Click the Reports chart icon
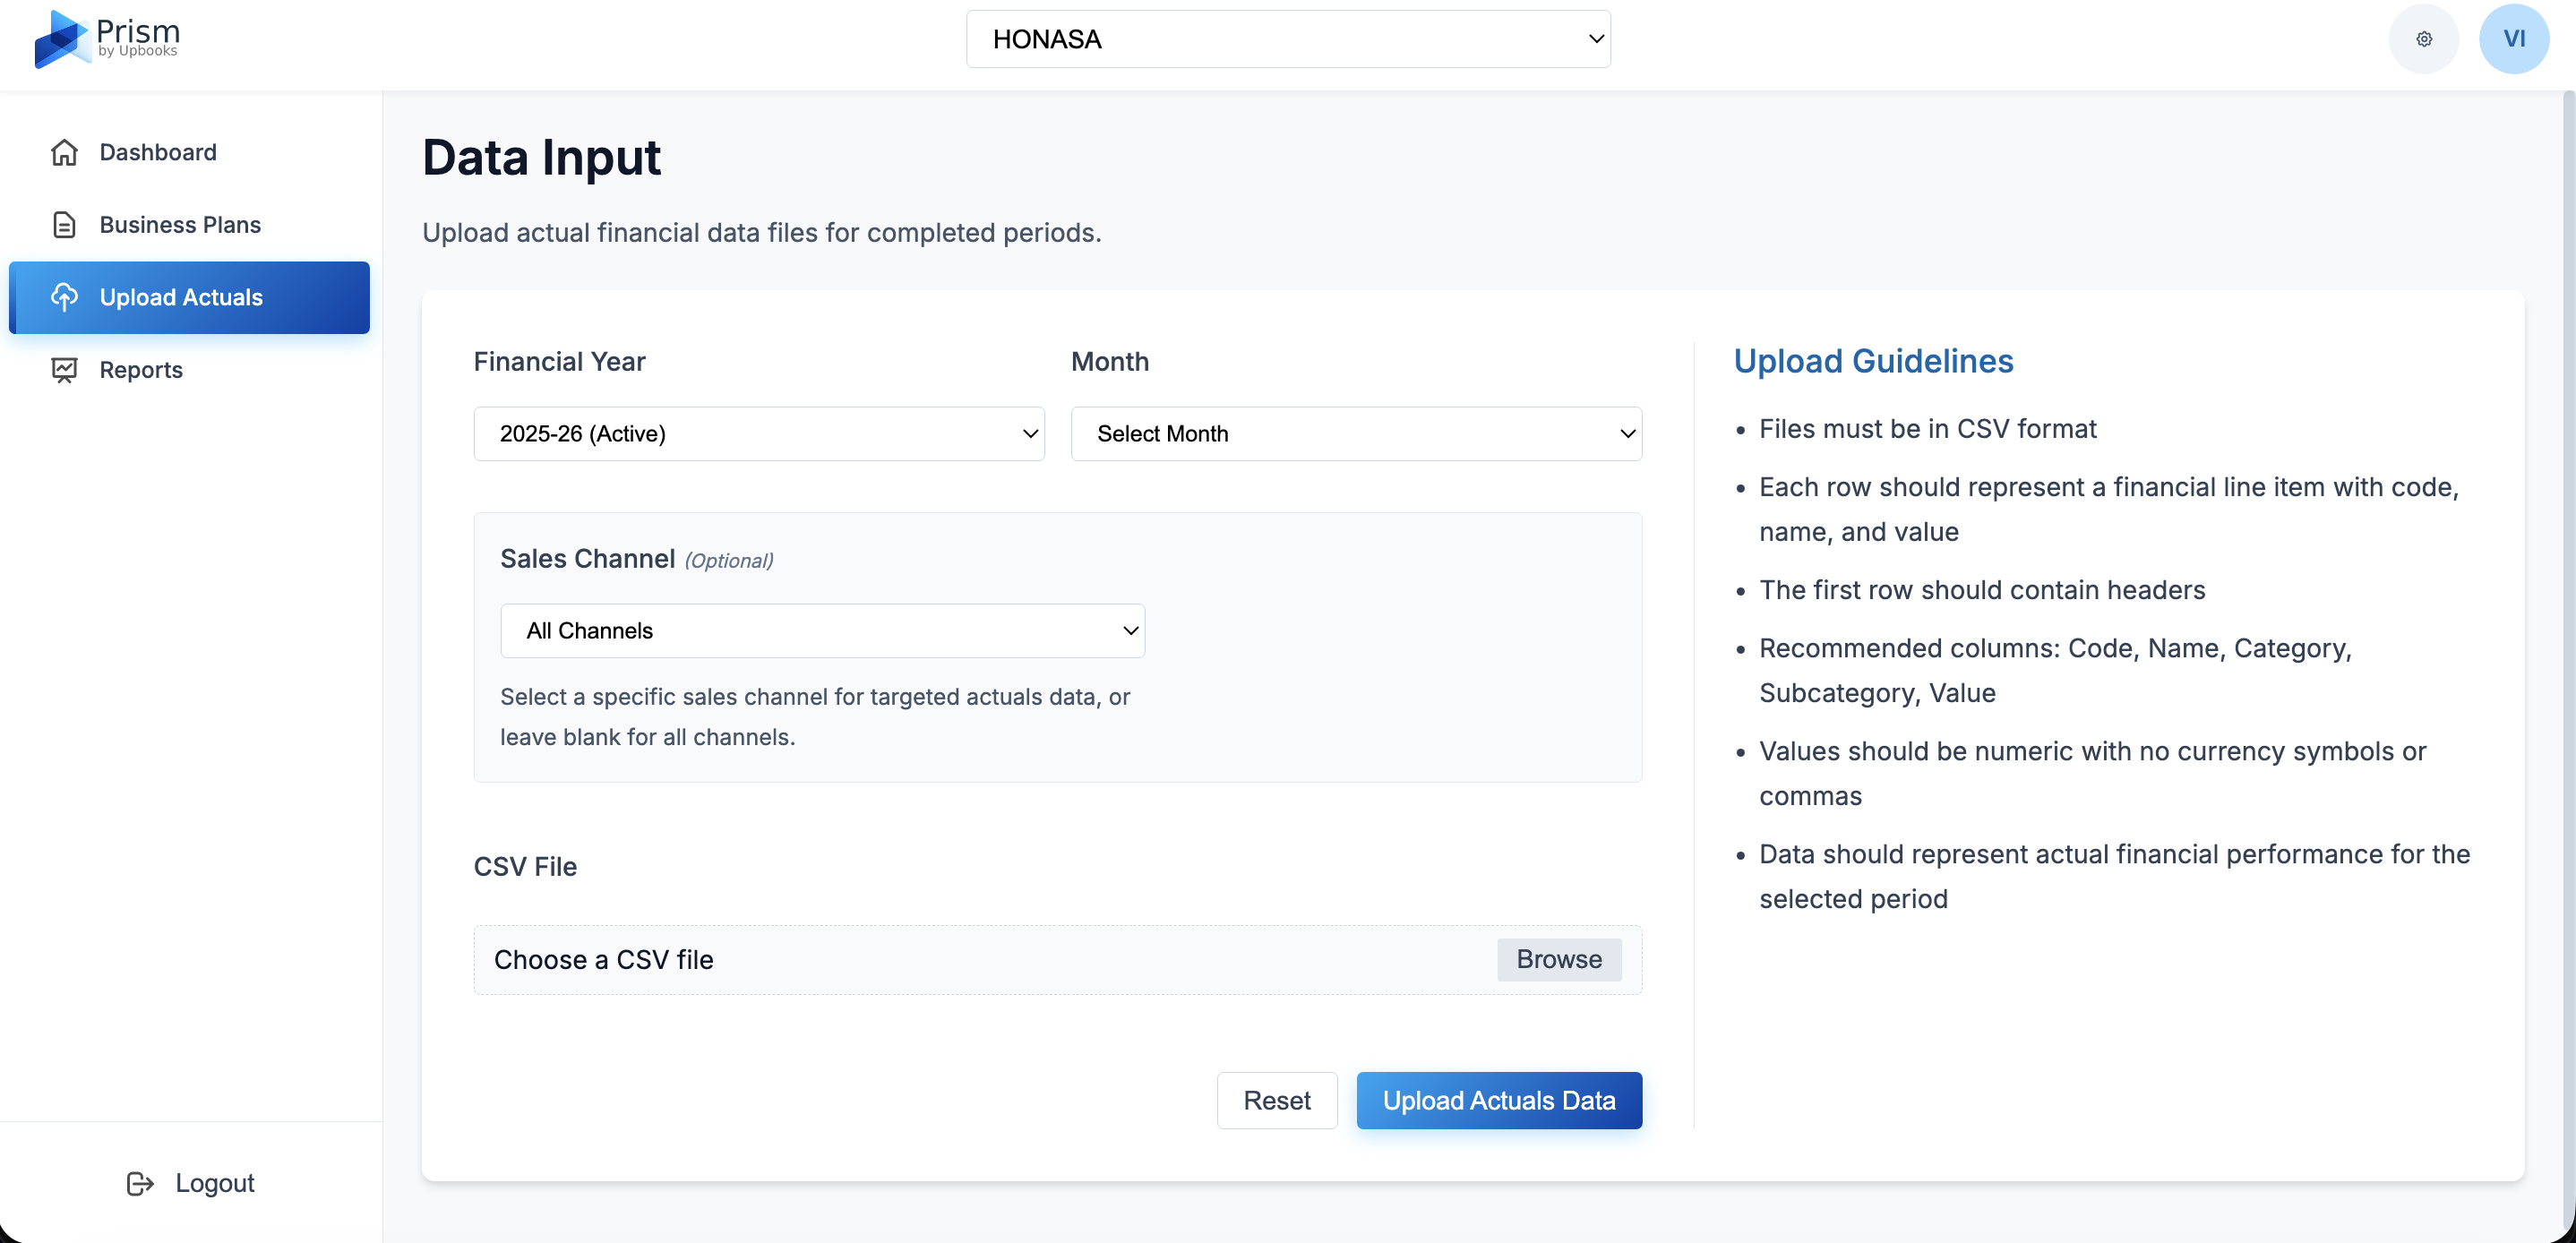This screenshot has height=1243, width=2576. click(64, 370)
